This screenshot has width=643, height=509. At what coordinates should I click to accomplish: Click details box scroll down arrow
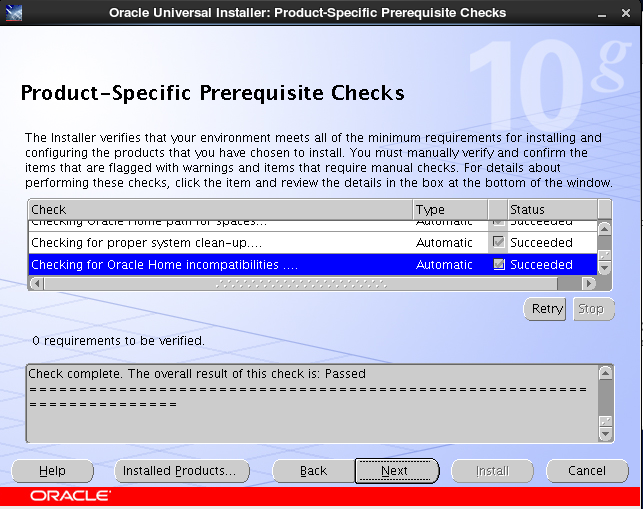point(606,434)
